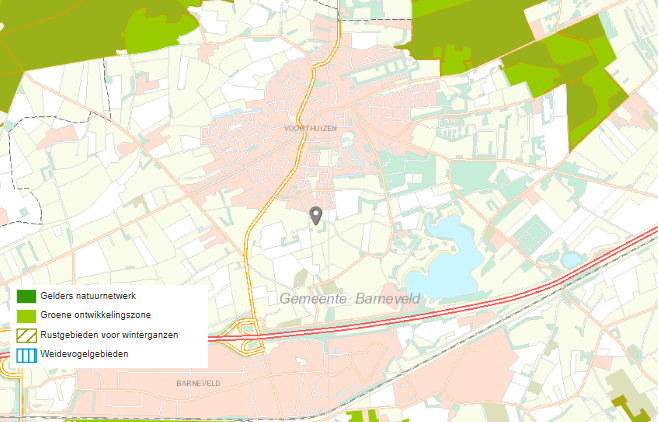Image resolution: width=658 pixels, height=422 pixels.
Task: Click the blue striped Weidevogelgebieden legend icon
Action: pyautogui.click(x=27, y=354)
